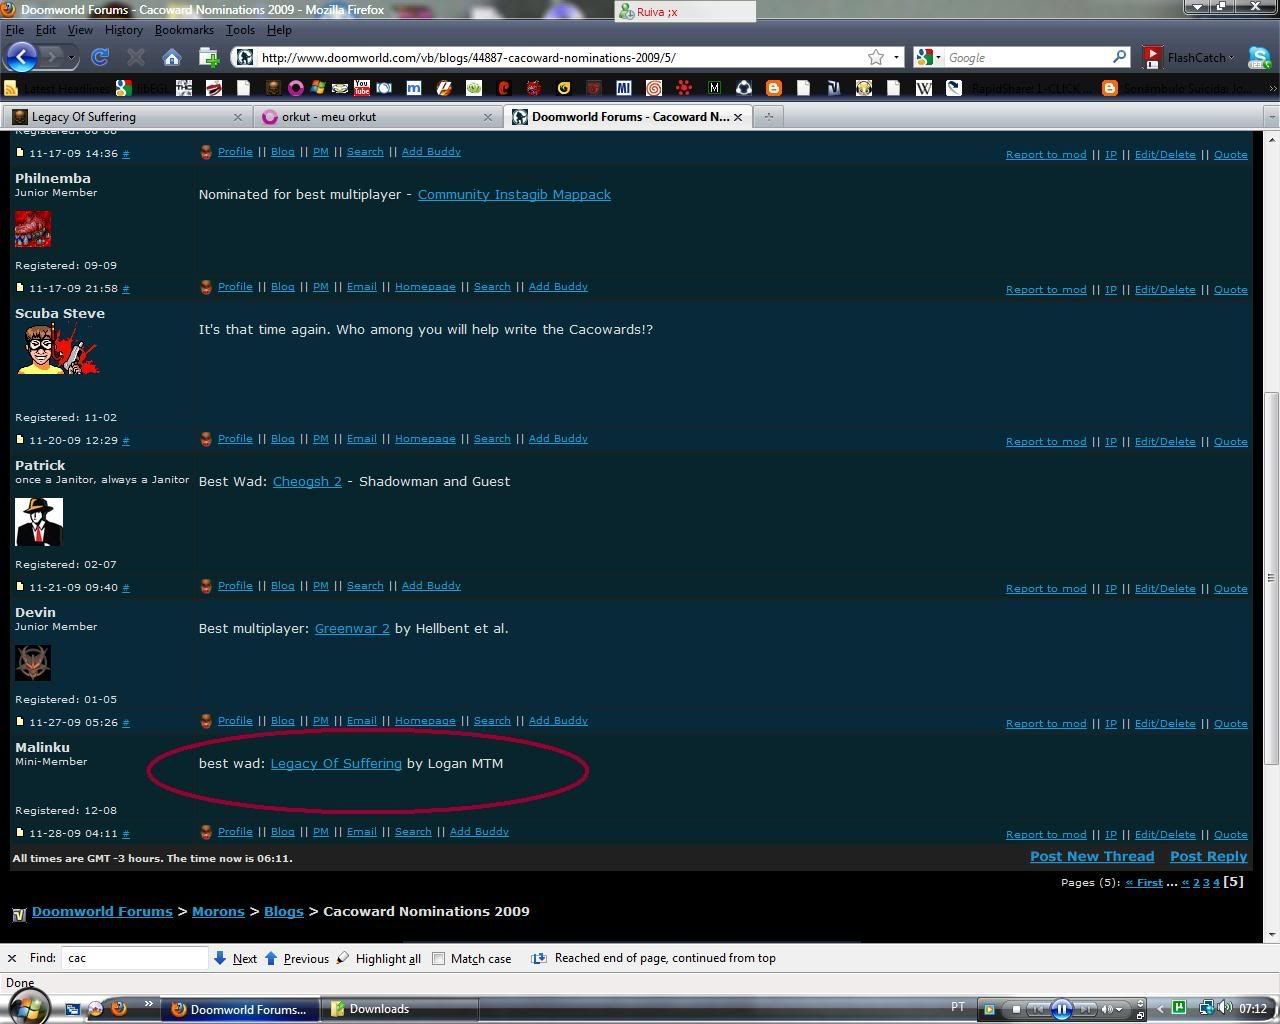
Task: Open the Bookmarks menu
Action: click(x=184, y=30)
